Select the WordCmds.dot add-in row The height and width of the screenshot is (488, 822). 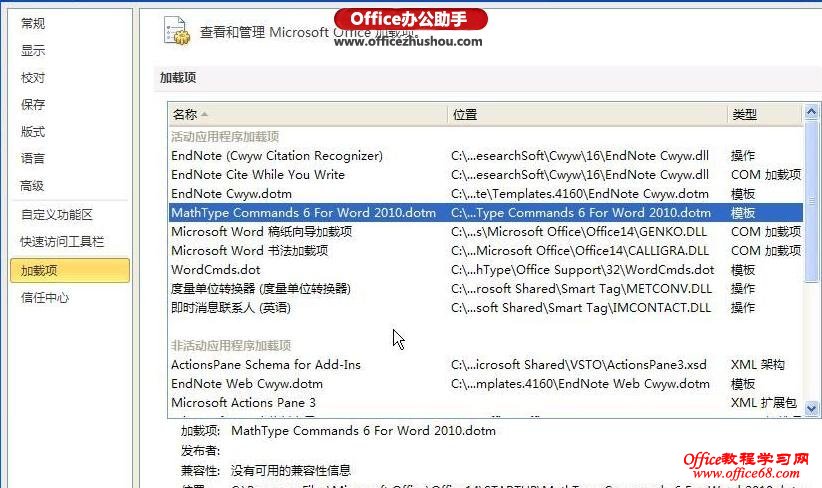[485, 270]
